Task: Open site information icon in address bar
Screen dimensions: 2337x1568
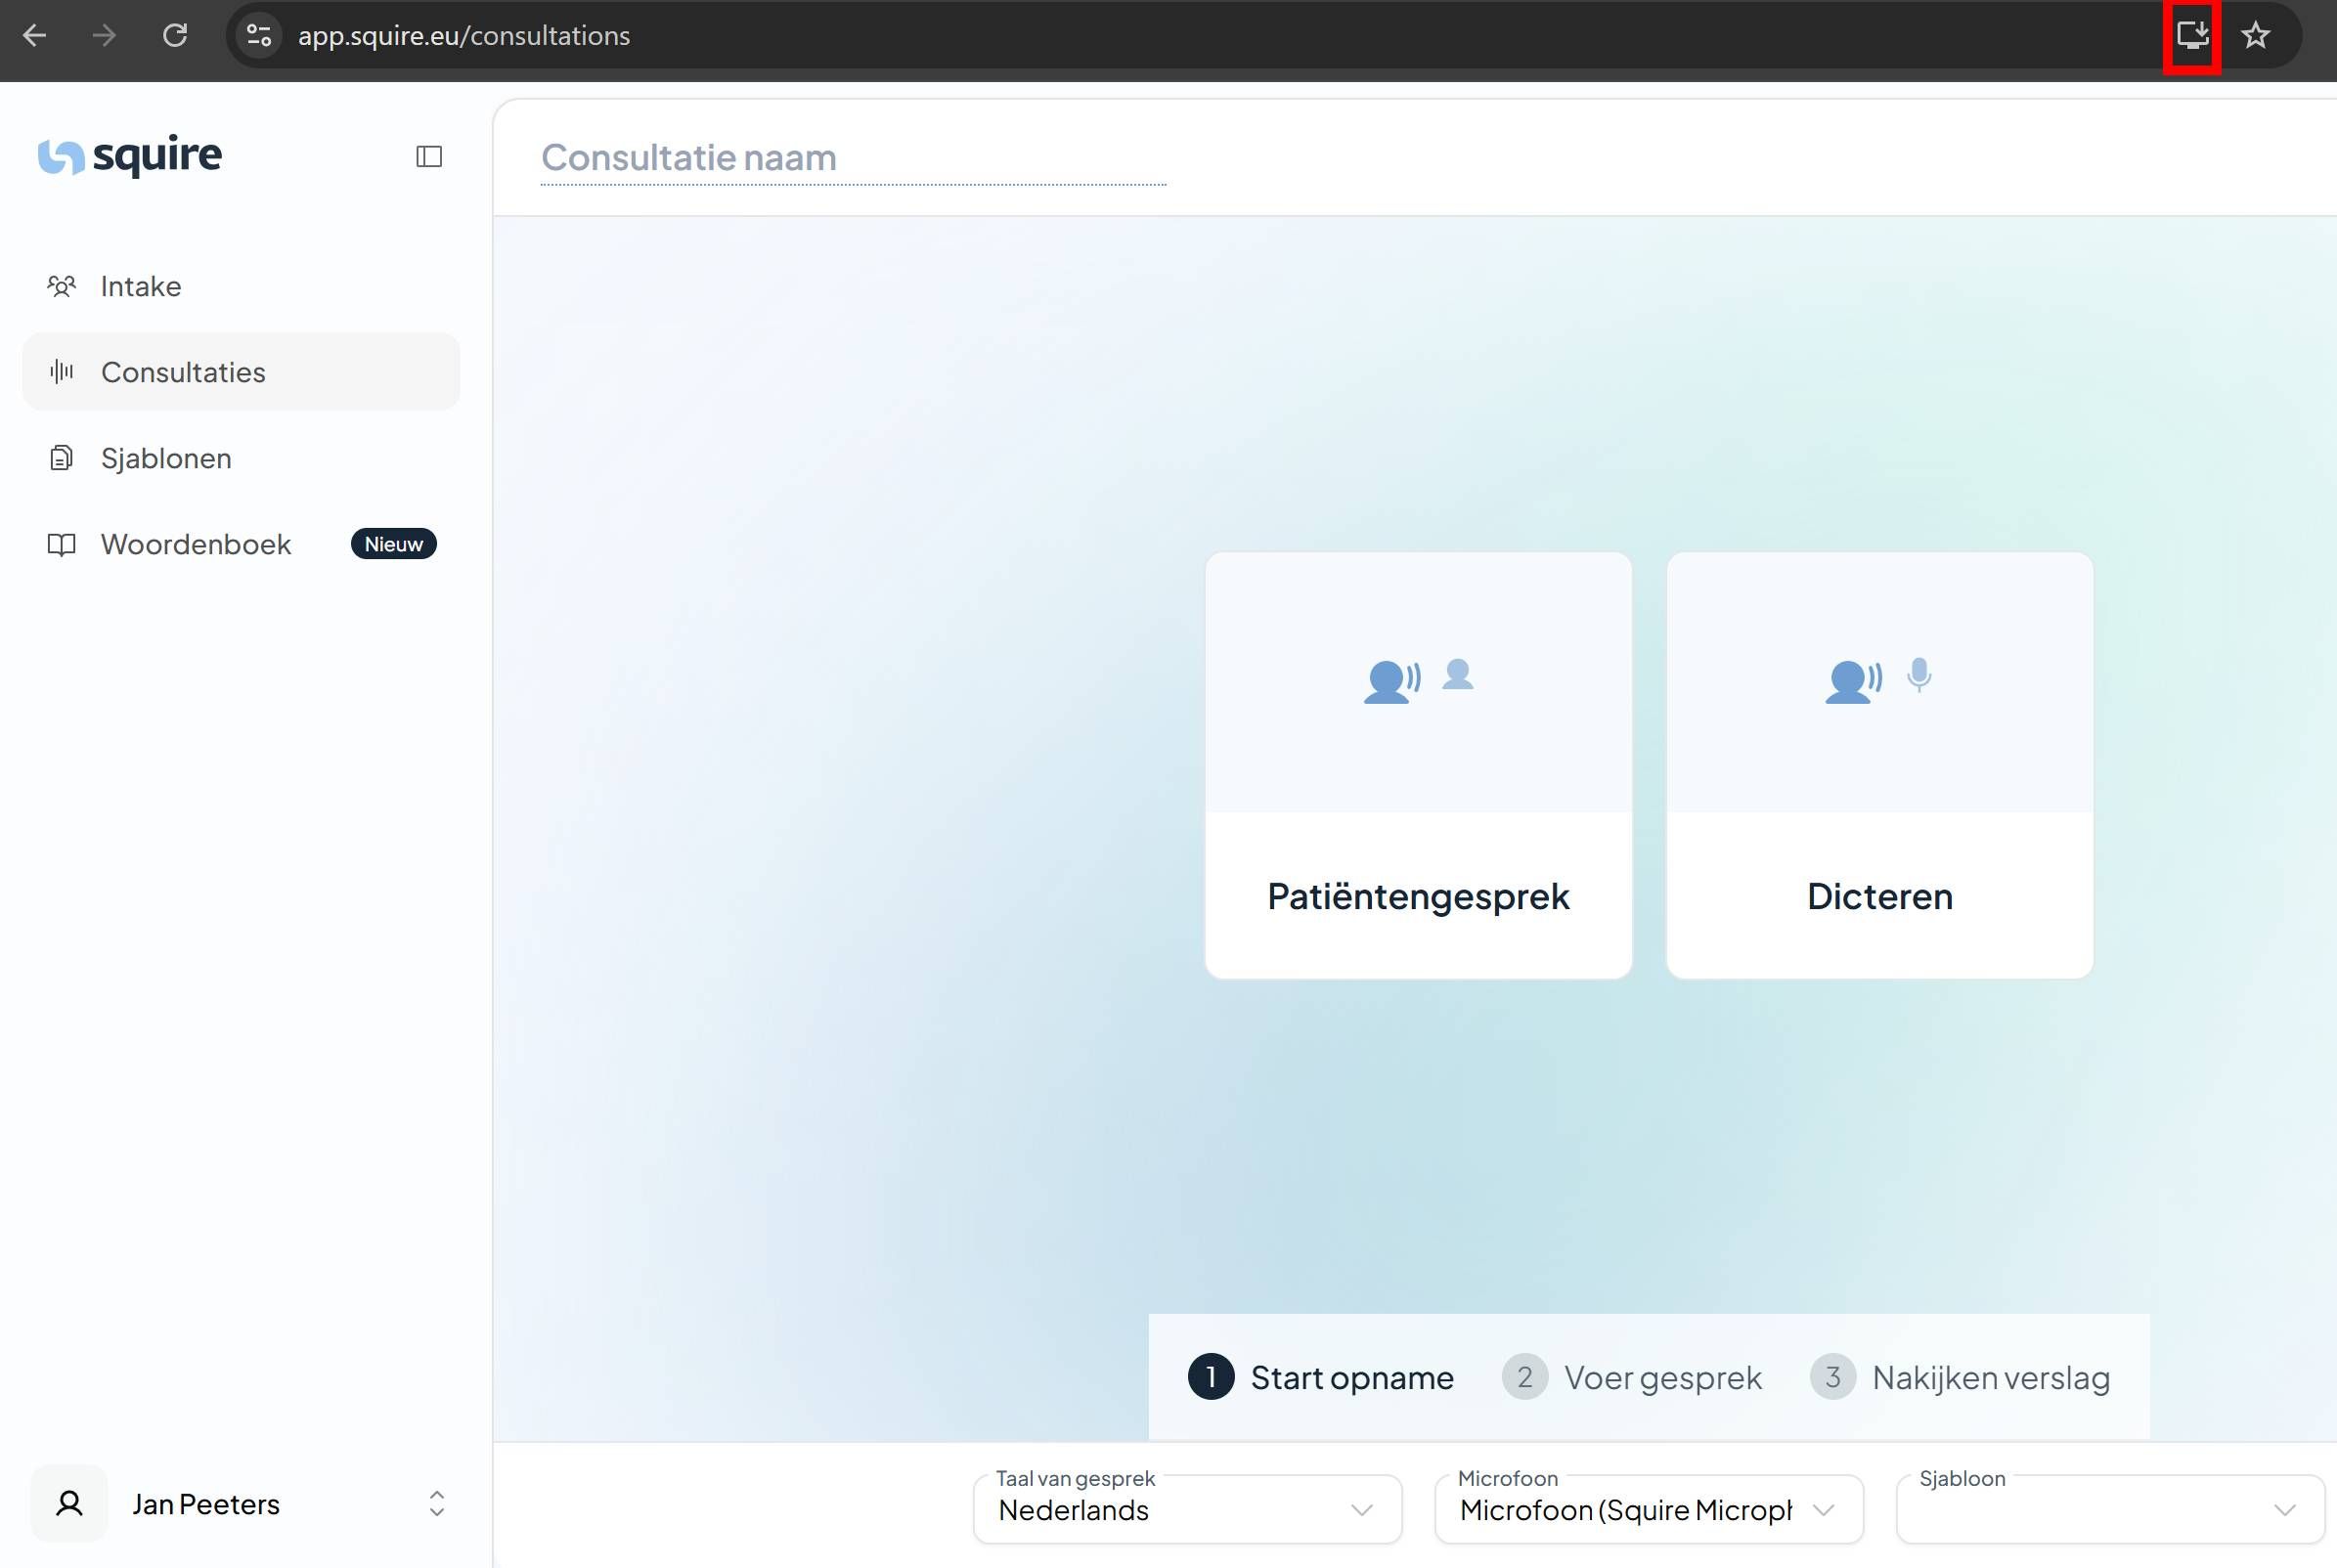Action: pos(259,36)
